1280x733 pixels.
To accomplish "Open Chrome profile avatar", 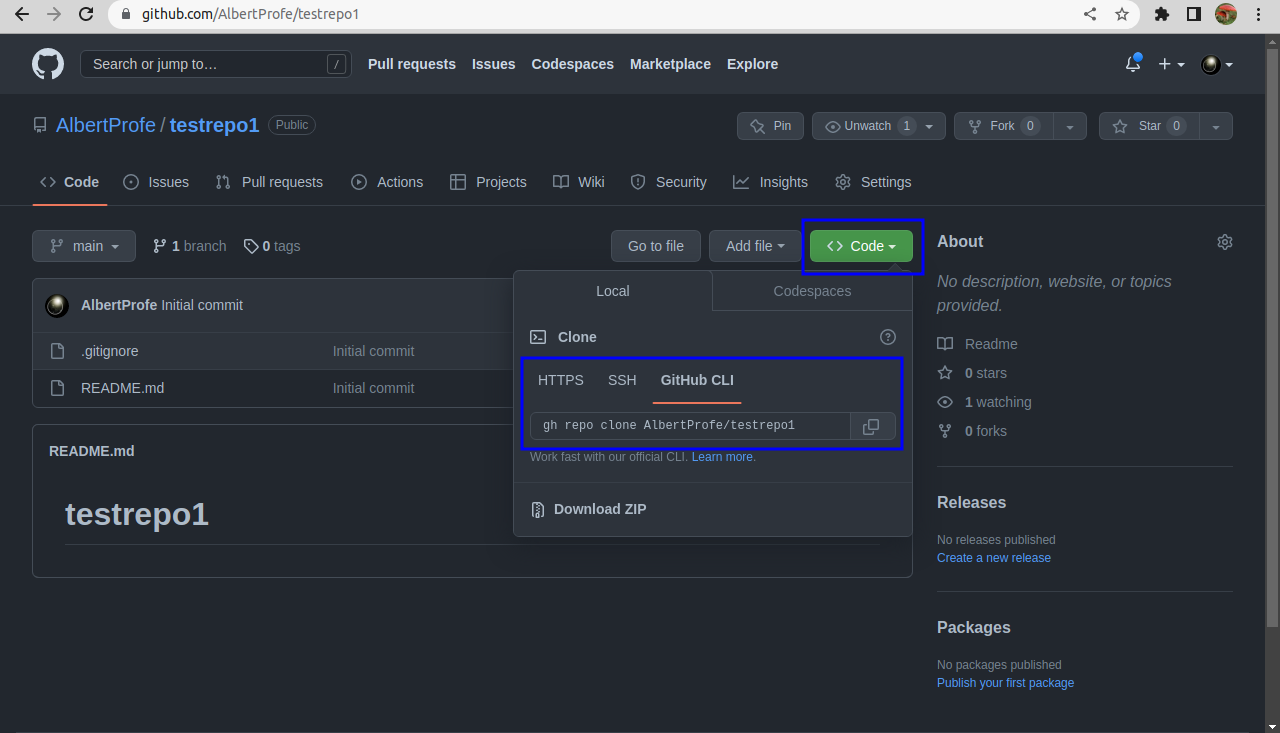I will click(1226, 14).
